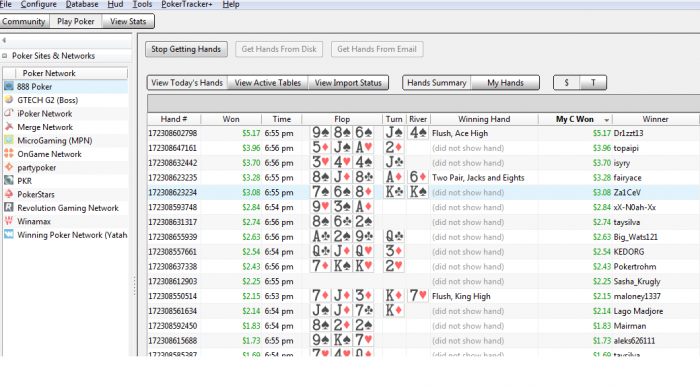
Task: Select hand 172308623235 row
Action: [x=423, y=178]
